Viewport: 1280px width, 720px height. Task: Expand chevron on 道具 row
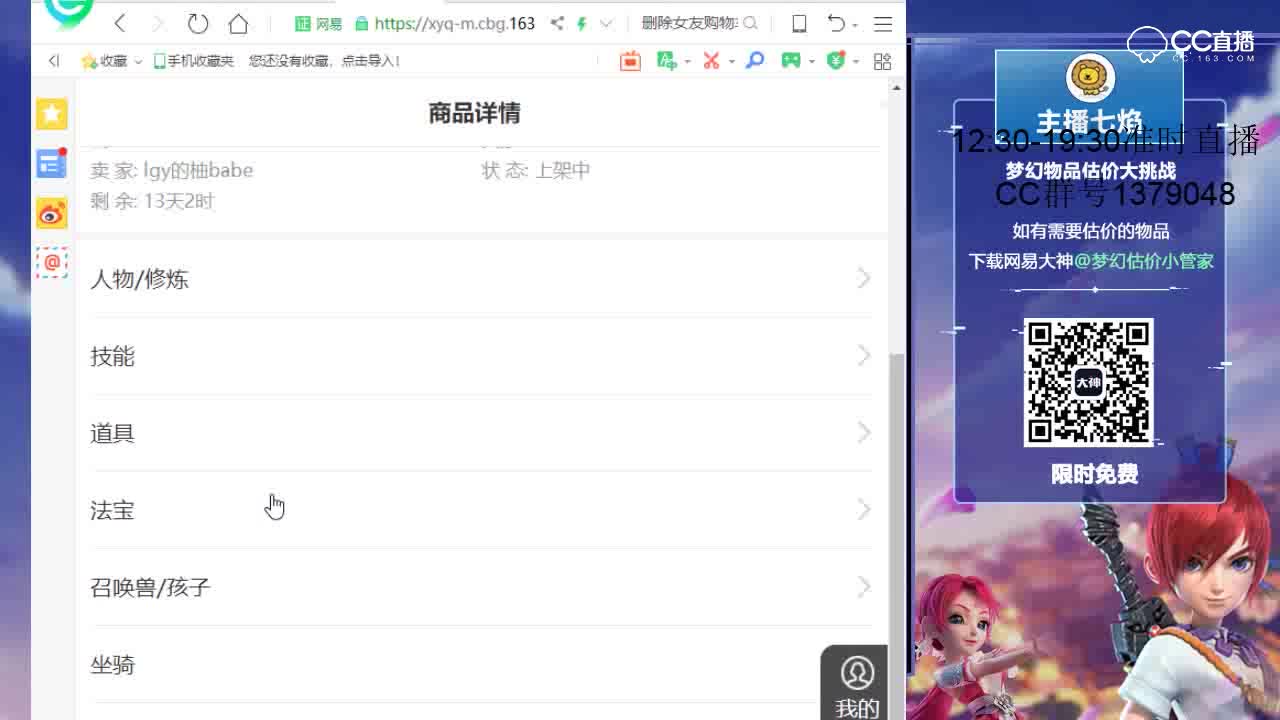click(x=864, y=433)
